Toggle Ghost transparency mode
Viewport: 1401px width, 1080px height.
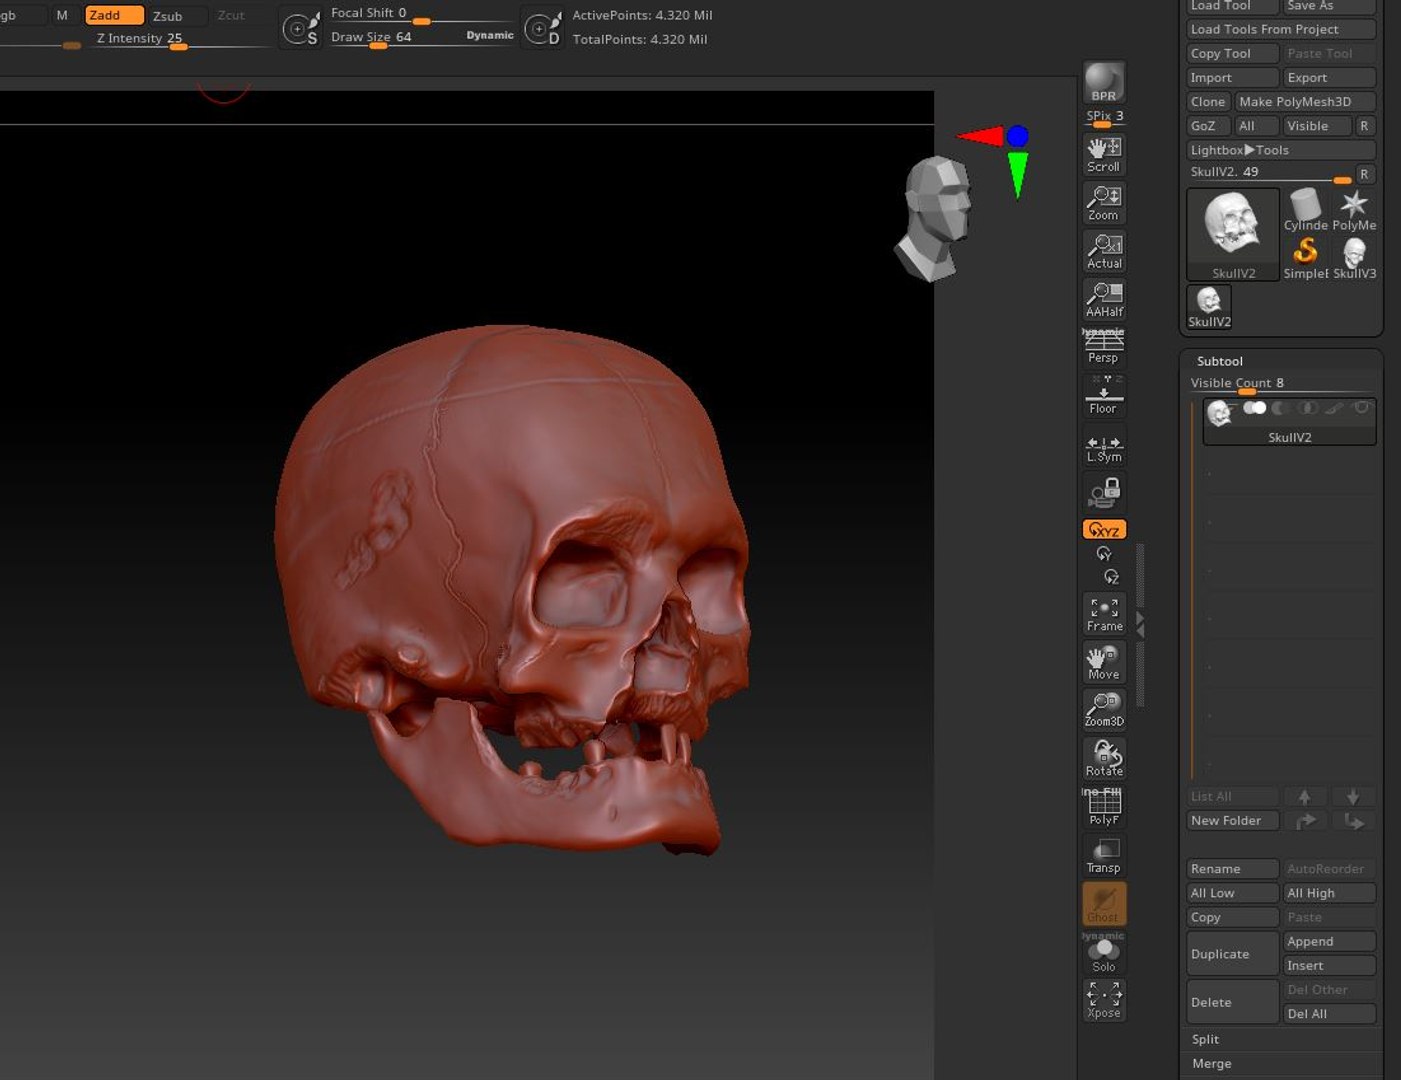1104,904
